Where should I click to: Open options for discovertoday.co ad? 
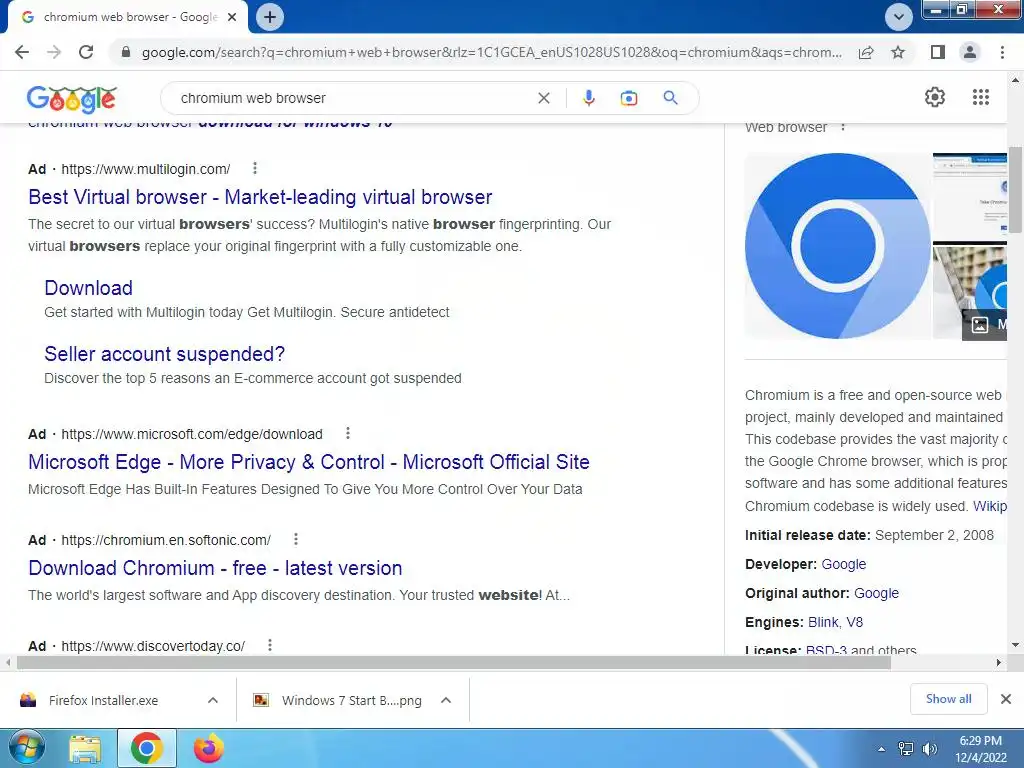(x=270, y=645)
